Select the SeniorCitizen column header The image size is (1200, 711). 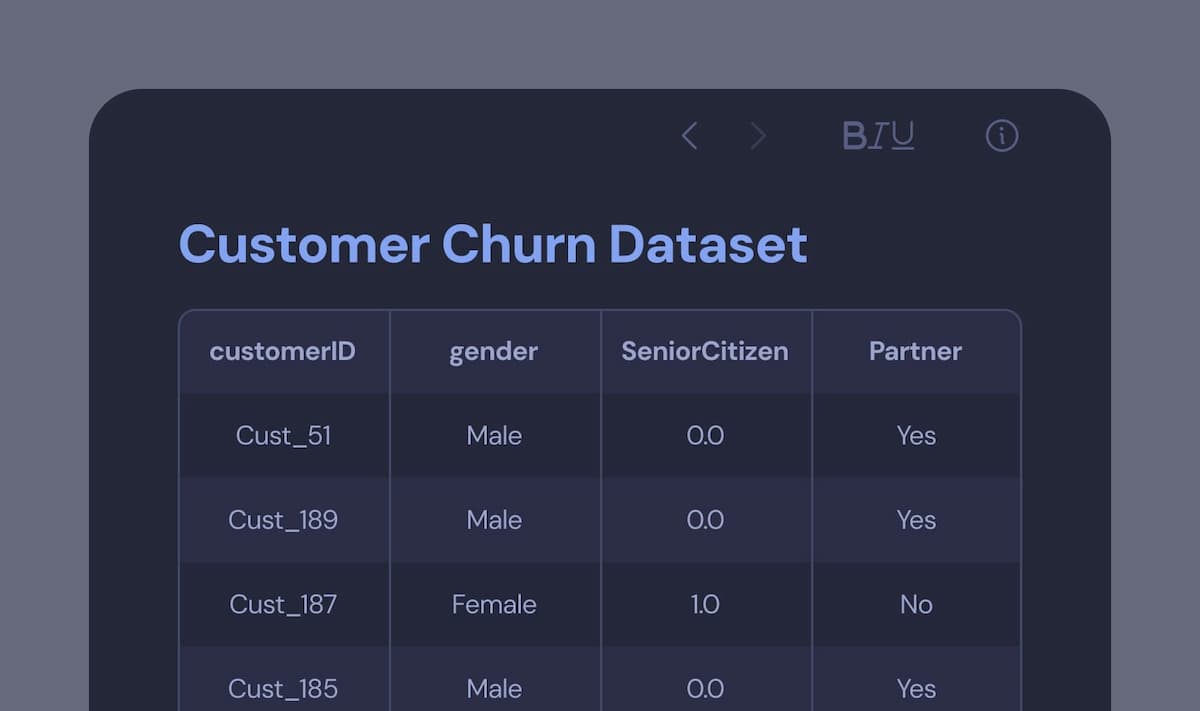(705, 352)
